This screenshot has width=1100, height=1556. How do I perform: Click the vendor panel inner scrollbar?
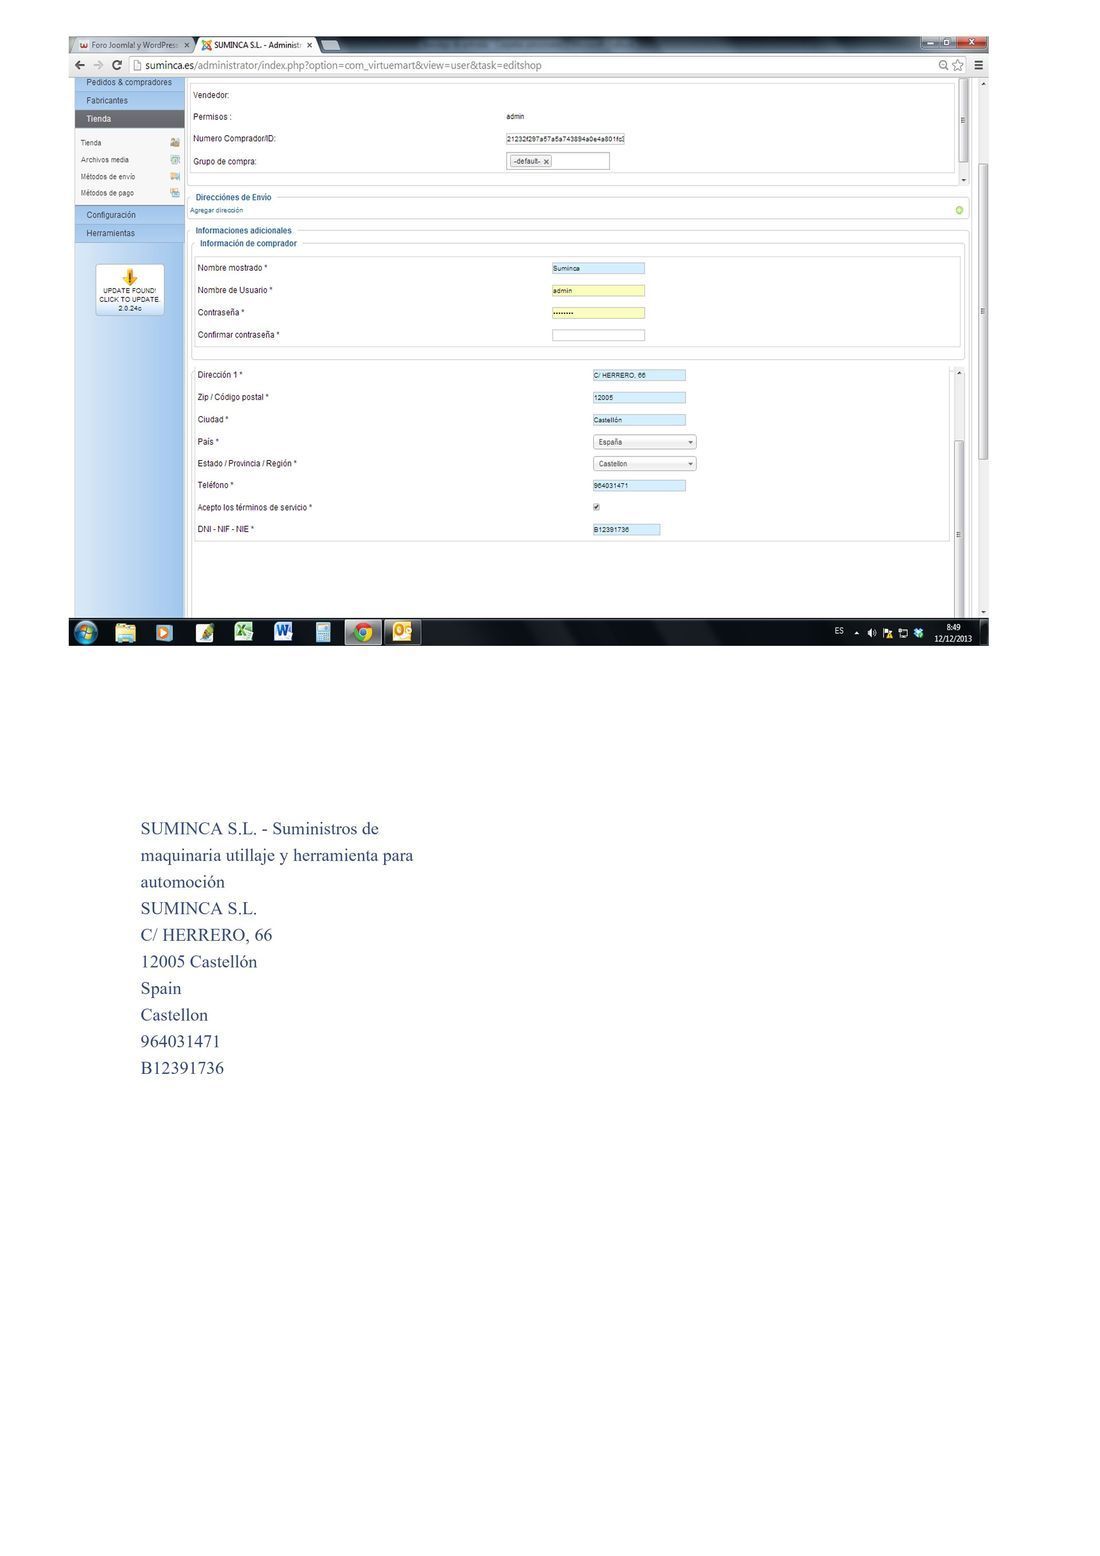click(963, 120)
